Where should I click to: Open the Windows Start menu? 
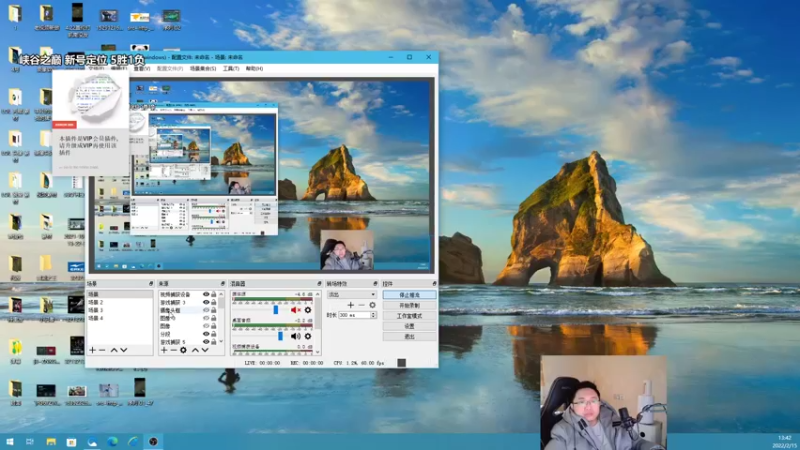[10, 441]
